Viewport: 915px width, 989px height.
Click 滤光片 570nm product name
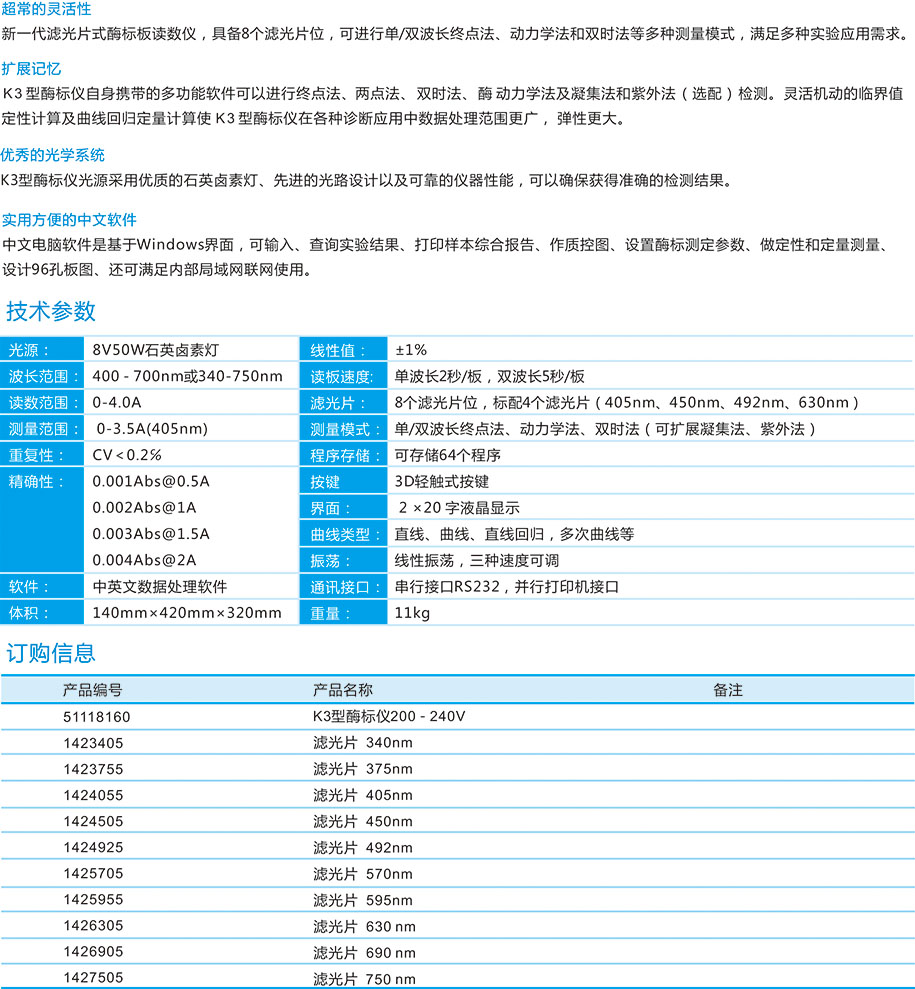(363, 874)
